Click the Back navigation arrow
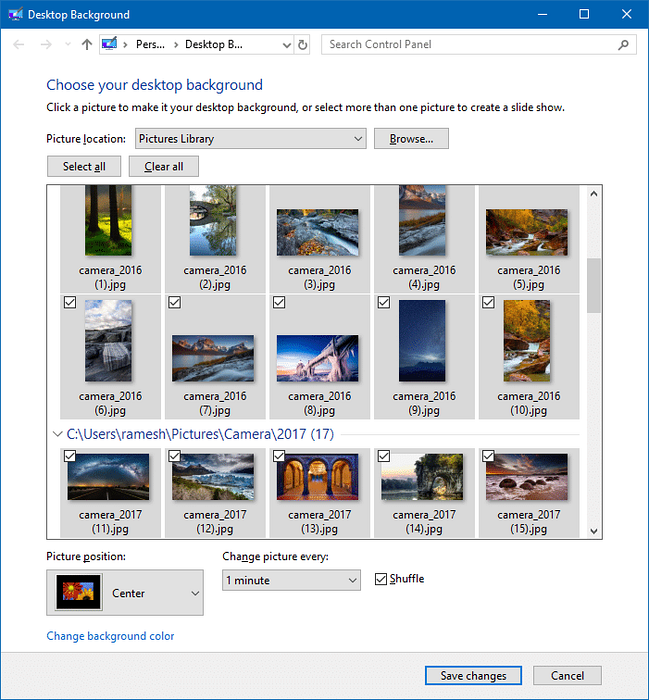The height and width of the screenshot is (700, 649). click(18, 45)
